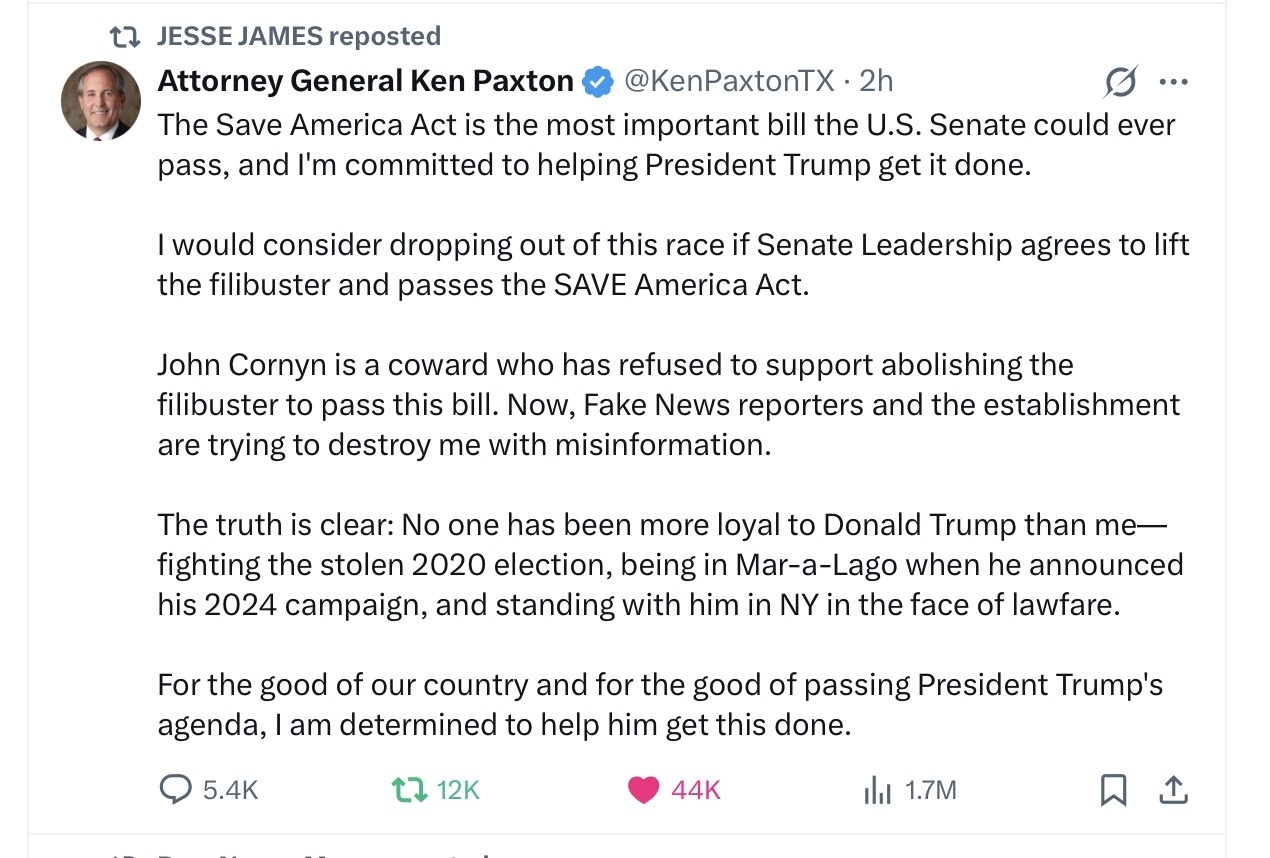Viewport: 1270px width, 858px height.
Task: Open the @KenPaxtonTX handle link
Action: click(729, 80)
